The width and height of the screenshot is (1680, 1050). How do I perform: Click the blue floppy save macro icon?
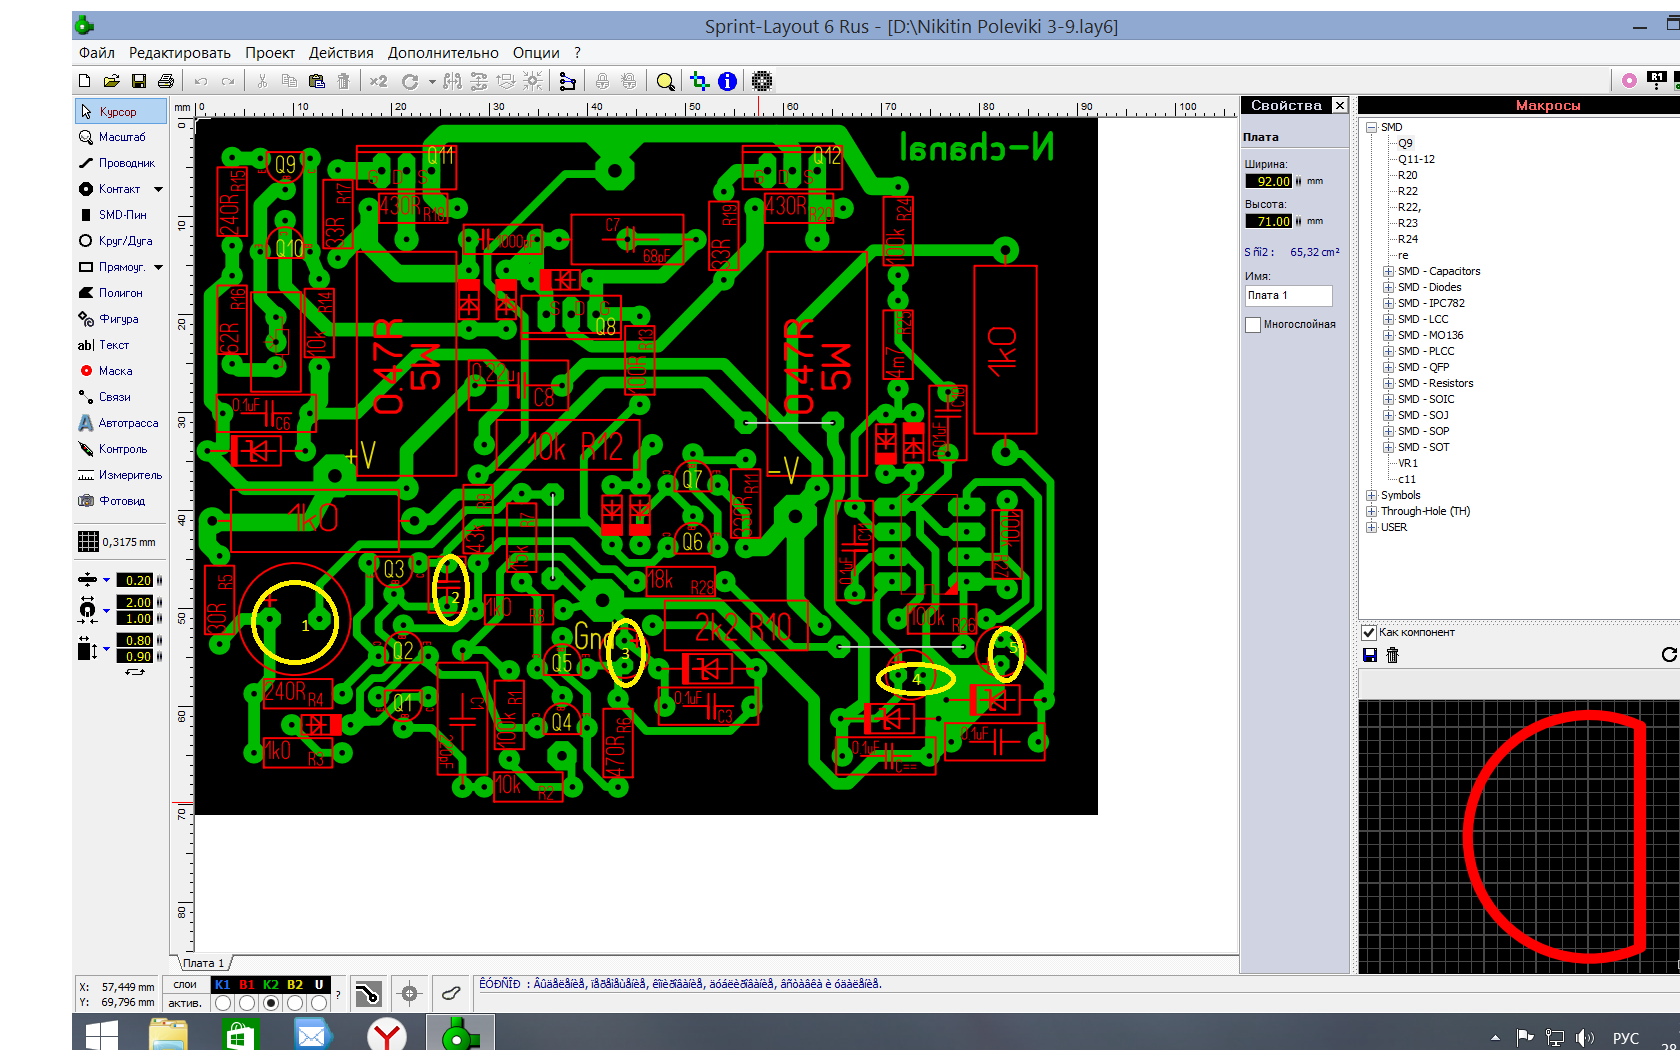(x=1370, y=655)
